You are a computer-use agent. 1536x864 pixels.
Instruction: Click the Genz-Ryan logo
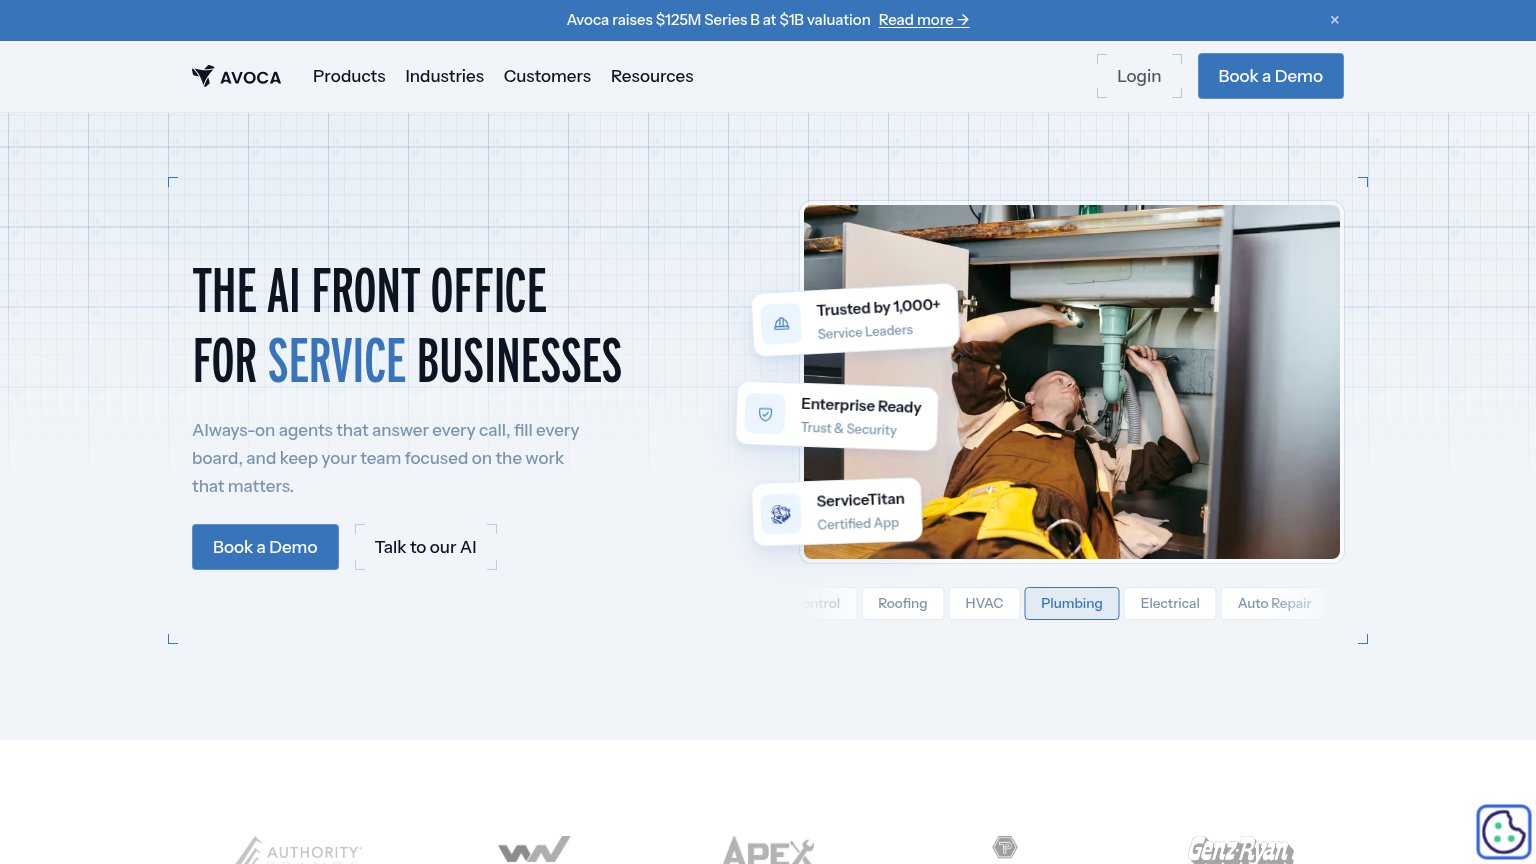1240,850
